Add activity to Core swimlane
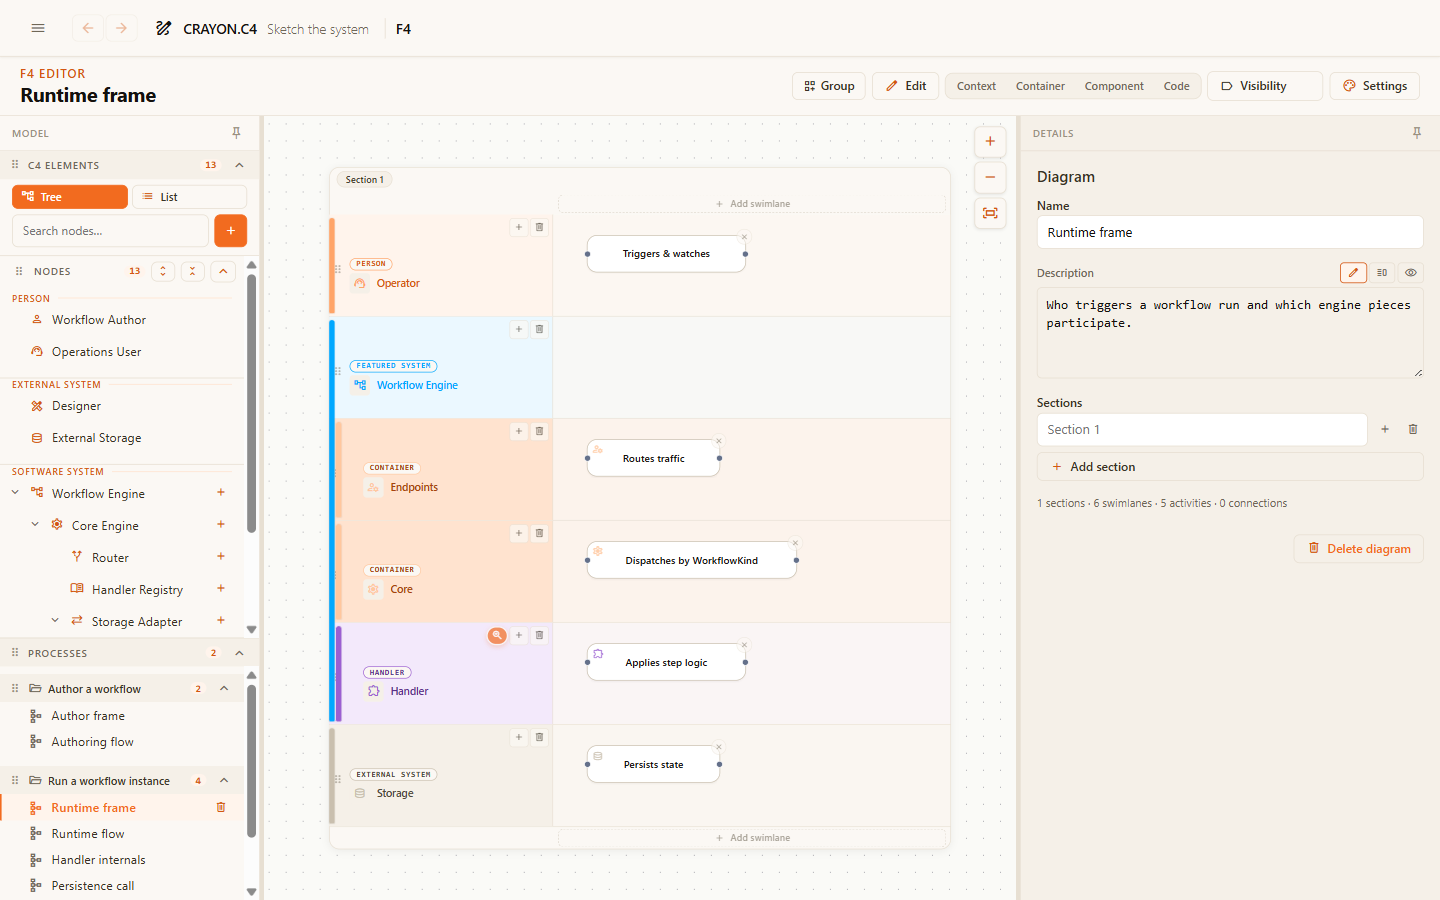 coord(519,533)
